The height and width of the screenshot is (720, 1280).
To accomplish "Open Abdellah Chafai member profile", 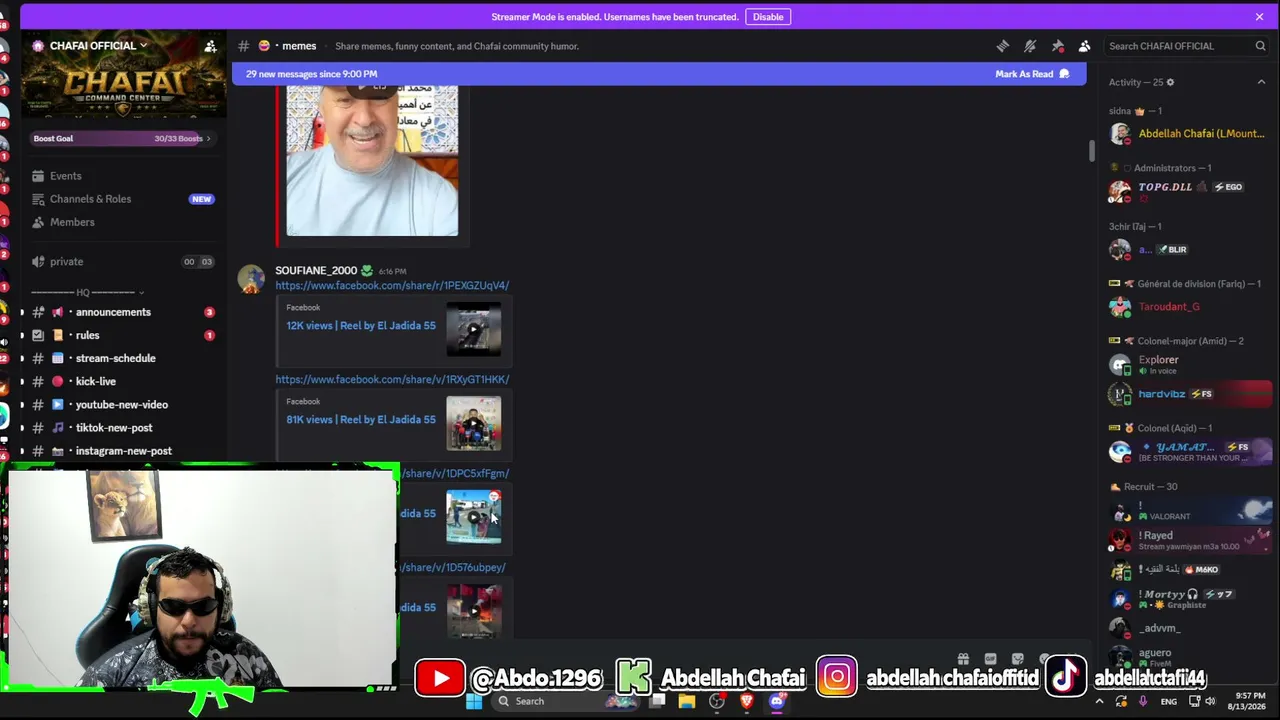I will coord(1190,134).
